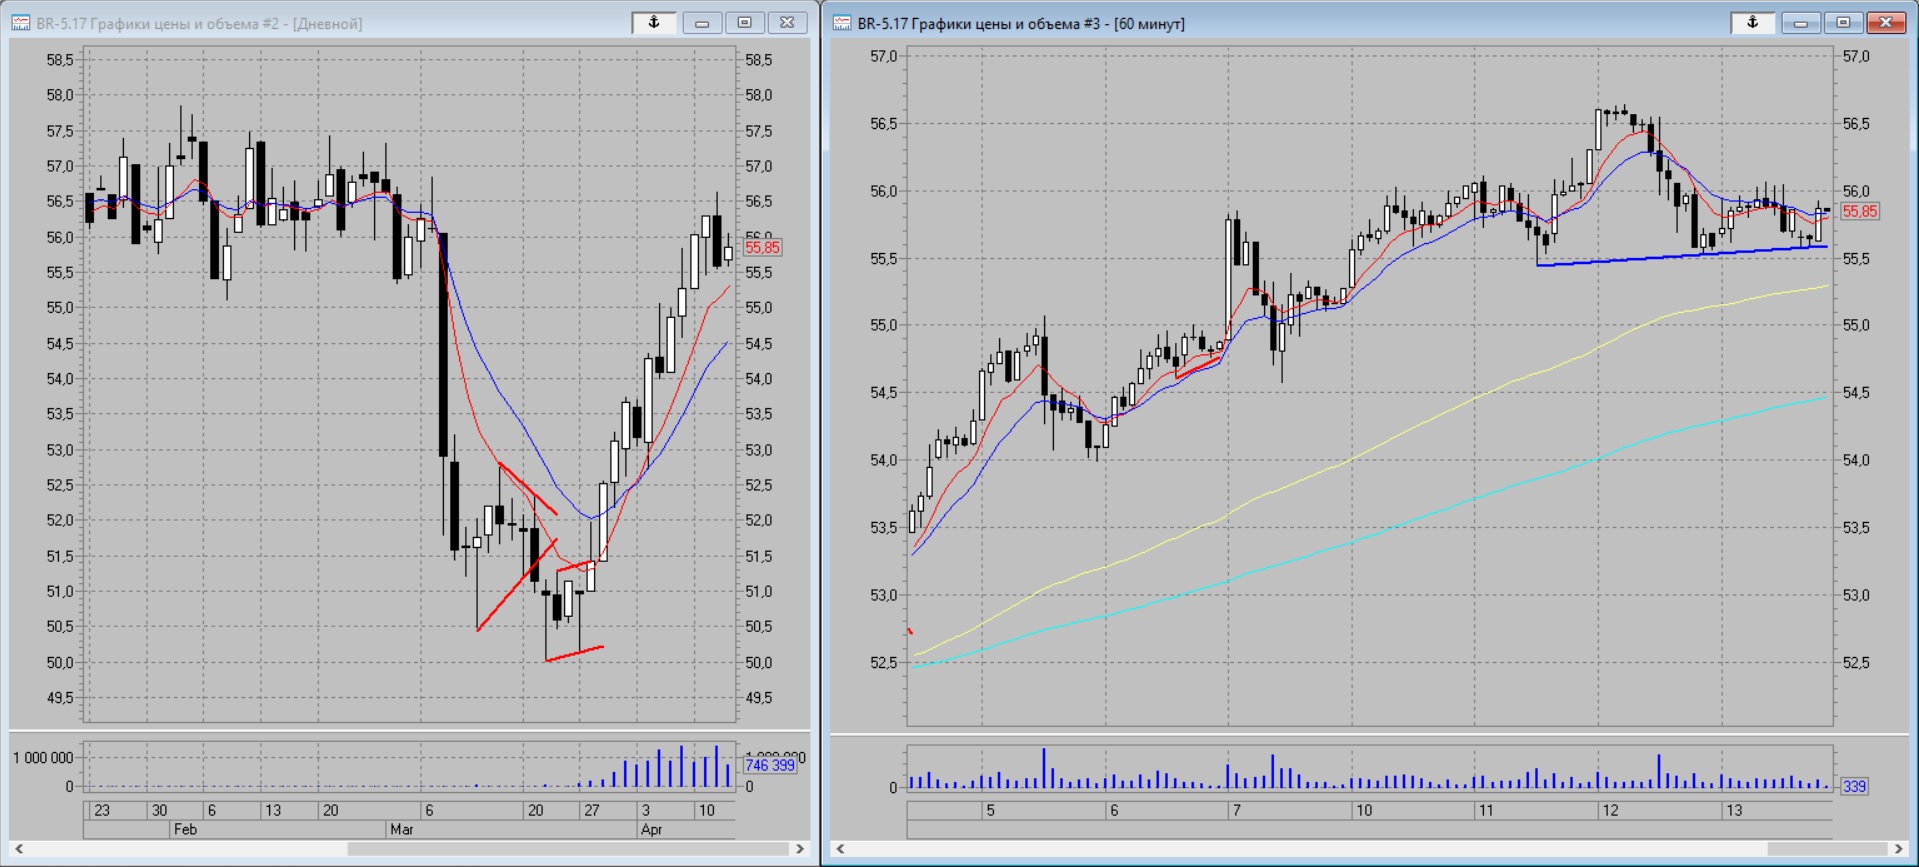This screenshot has height=867, width=1919.
Task: Click the blue support trendline on the 60-minute chart
Action: [x=1682, y=256]
